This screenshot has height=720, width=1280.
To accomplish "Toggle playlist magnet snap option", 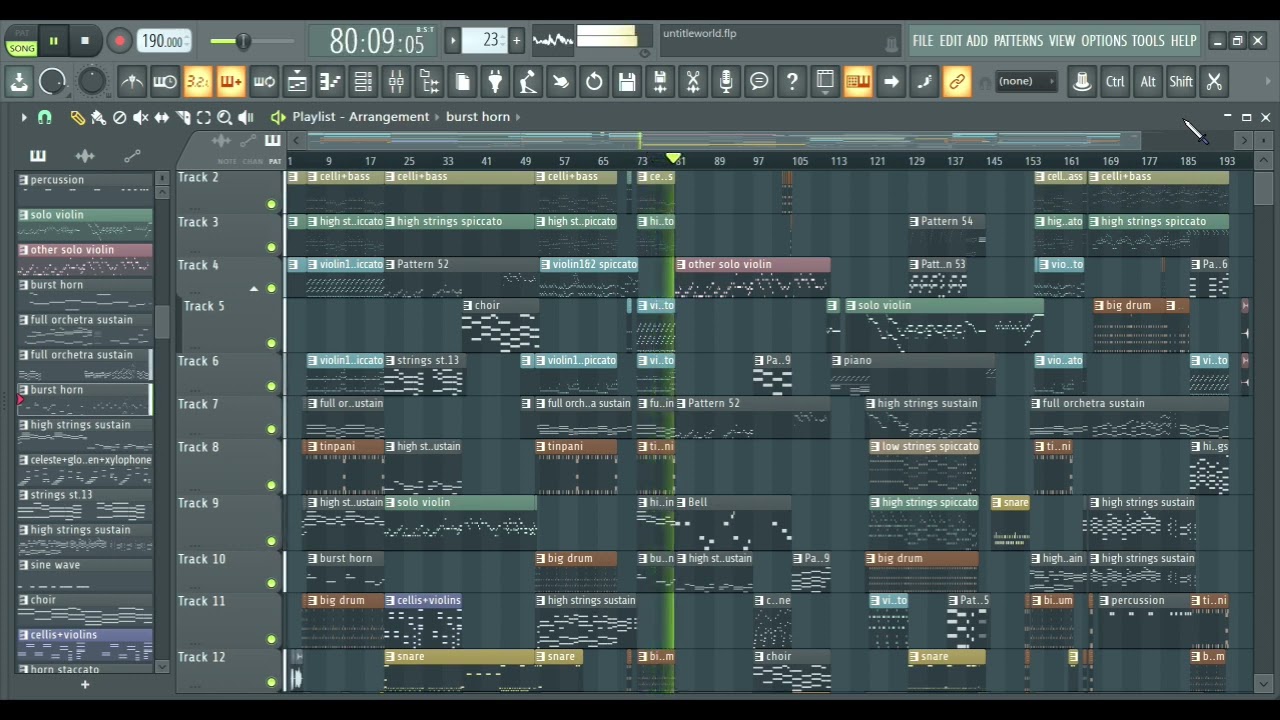I will pyautogui.click(x=44, y=117).
